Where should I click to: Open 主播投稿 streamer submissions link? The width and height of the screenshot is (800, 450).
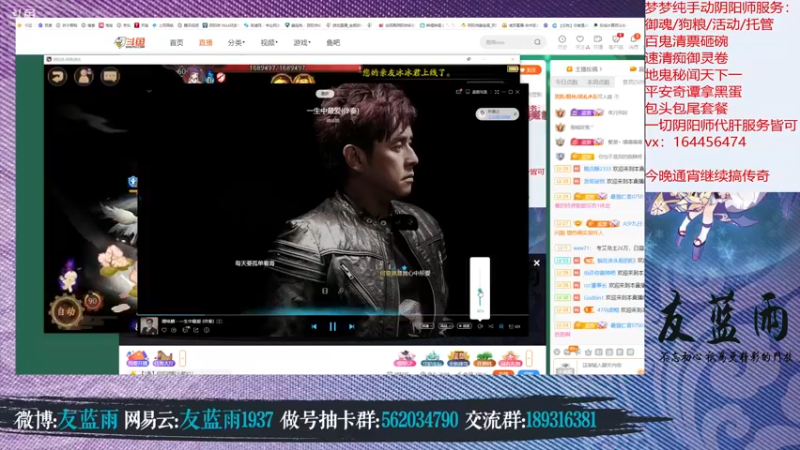tap(587, 69)
